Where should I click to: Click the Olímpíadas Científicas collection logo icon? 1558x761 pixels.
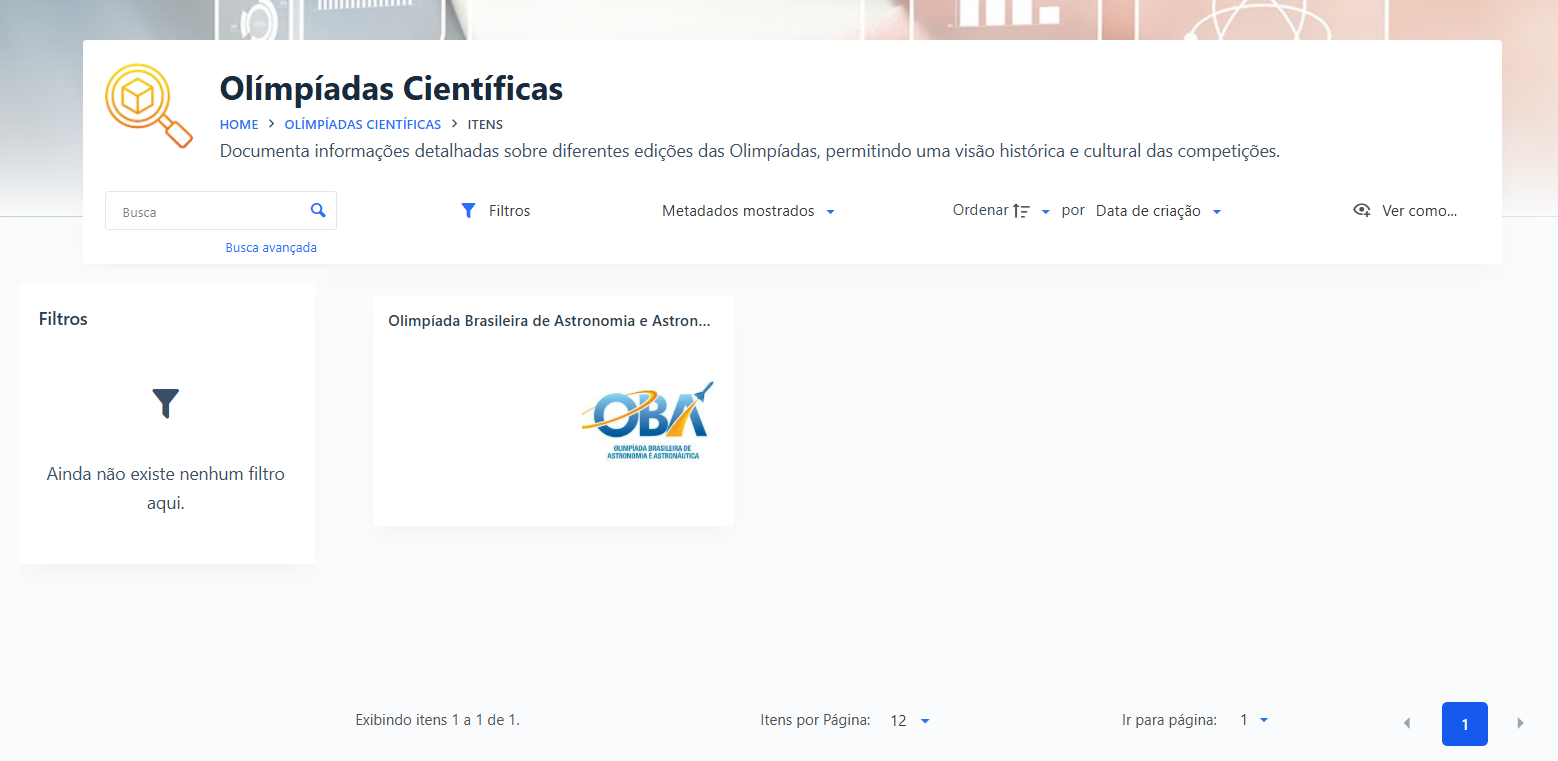point(149,106)
